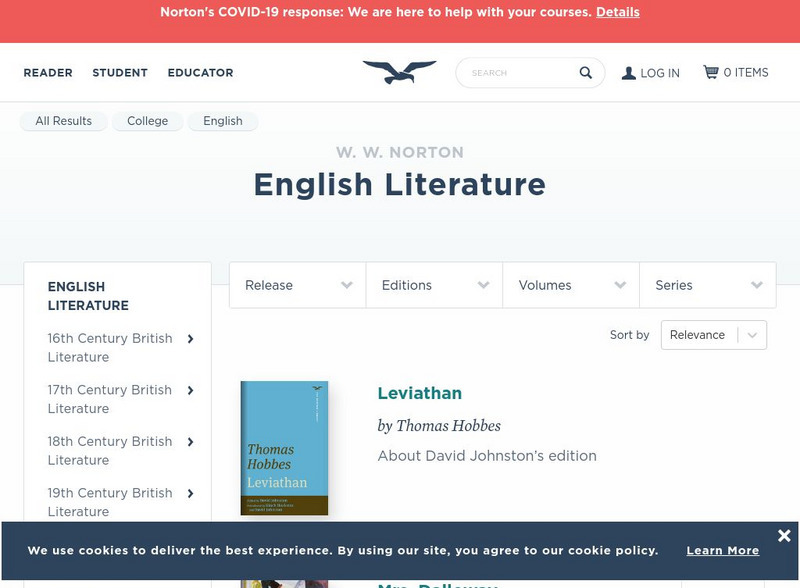Expand 19th Century British Literature chevron
800x588 pixels.
pos(190,494)
